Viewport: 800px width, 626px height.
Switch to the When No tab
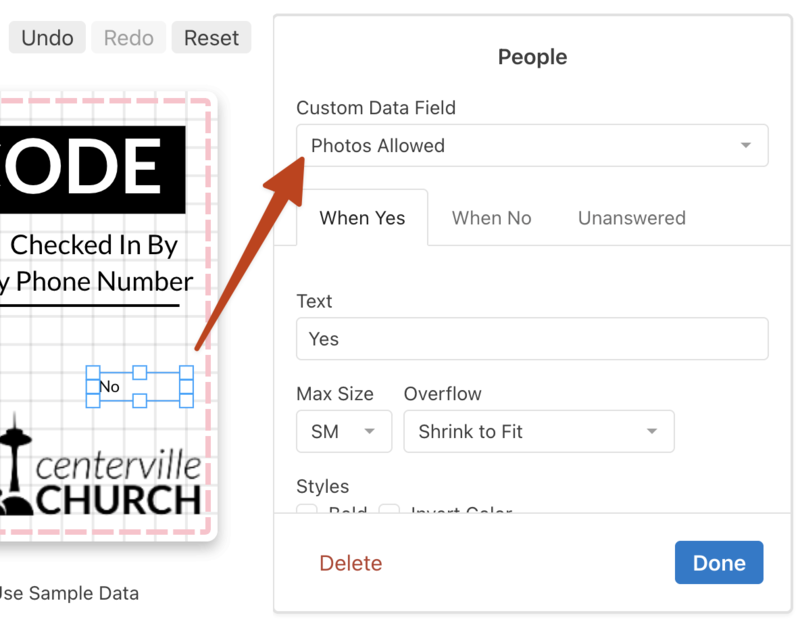tap(491, 218)
